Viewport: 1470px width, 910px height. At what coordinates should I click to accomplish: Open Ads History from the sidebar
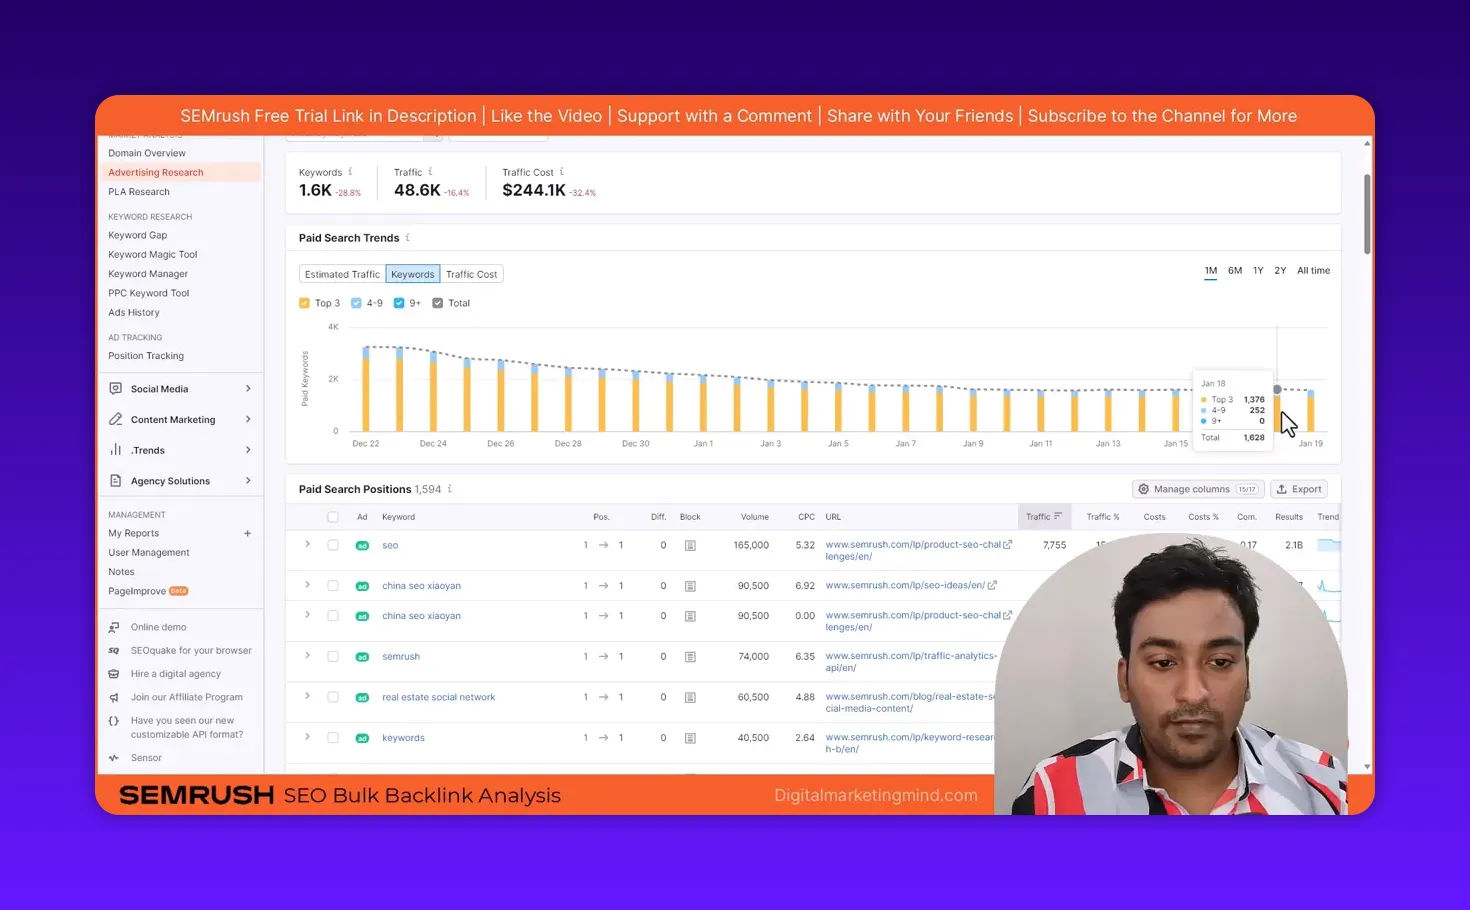point(133,312)
